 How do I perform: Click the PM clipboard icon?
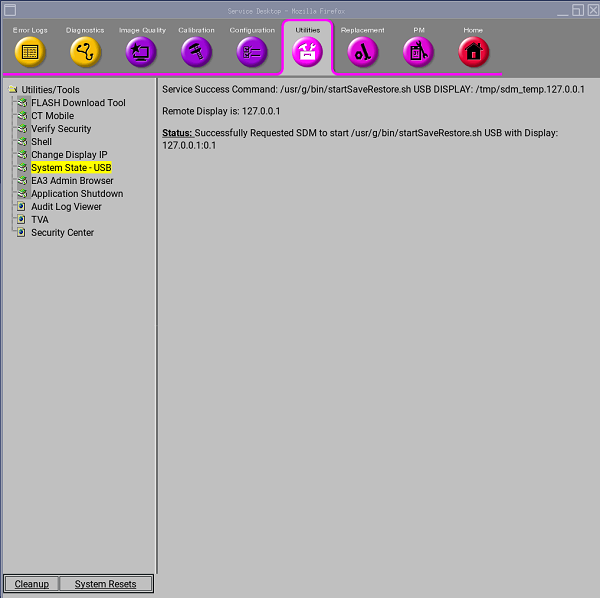(x=418, y=51)
